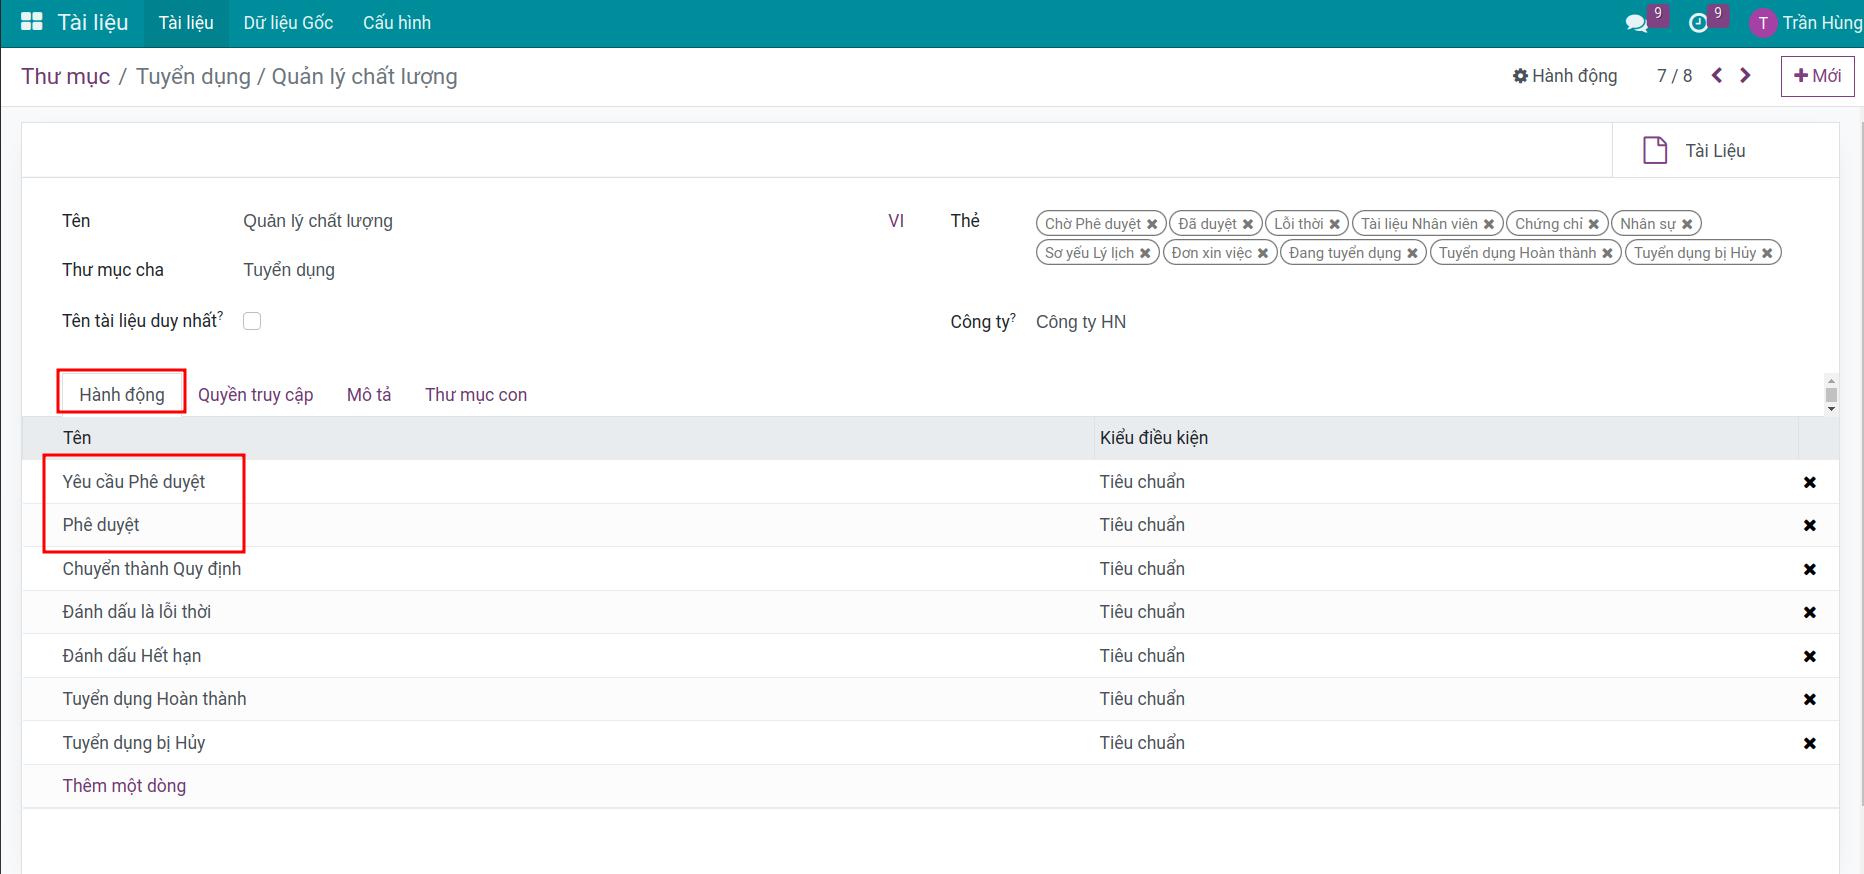The image size is (1864, 874).
Task: Click the 'VI' translation button
Action: 896,221
